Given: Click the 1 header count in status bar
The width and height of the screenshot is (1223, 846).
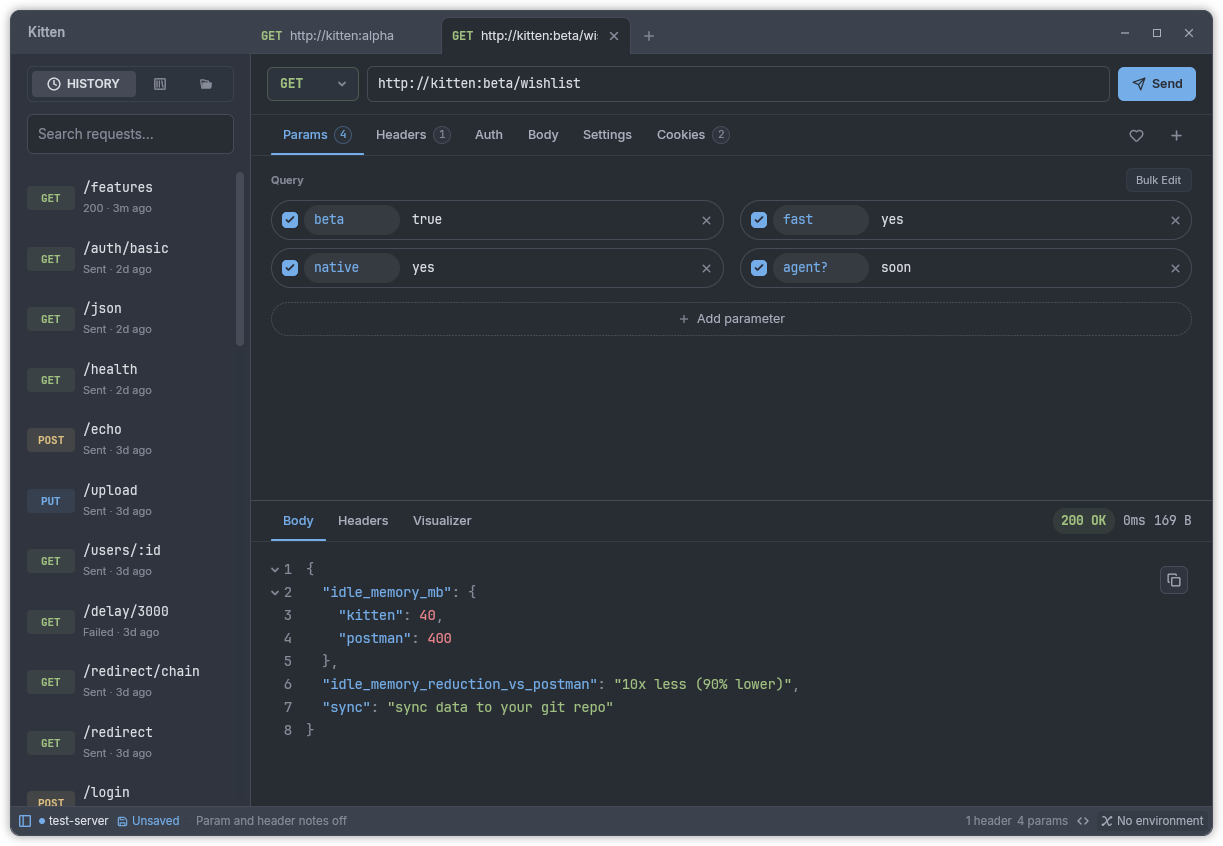Looking at the screenshot, I should [989, 821].
